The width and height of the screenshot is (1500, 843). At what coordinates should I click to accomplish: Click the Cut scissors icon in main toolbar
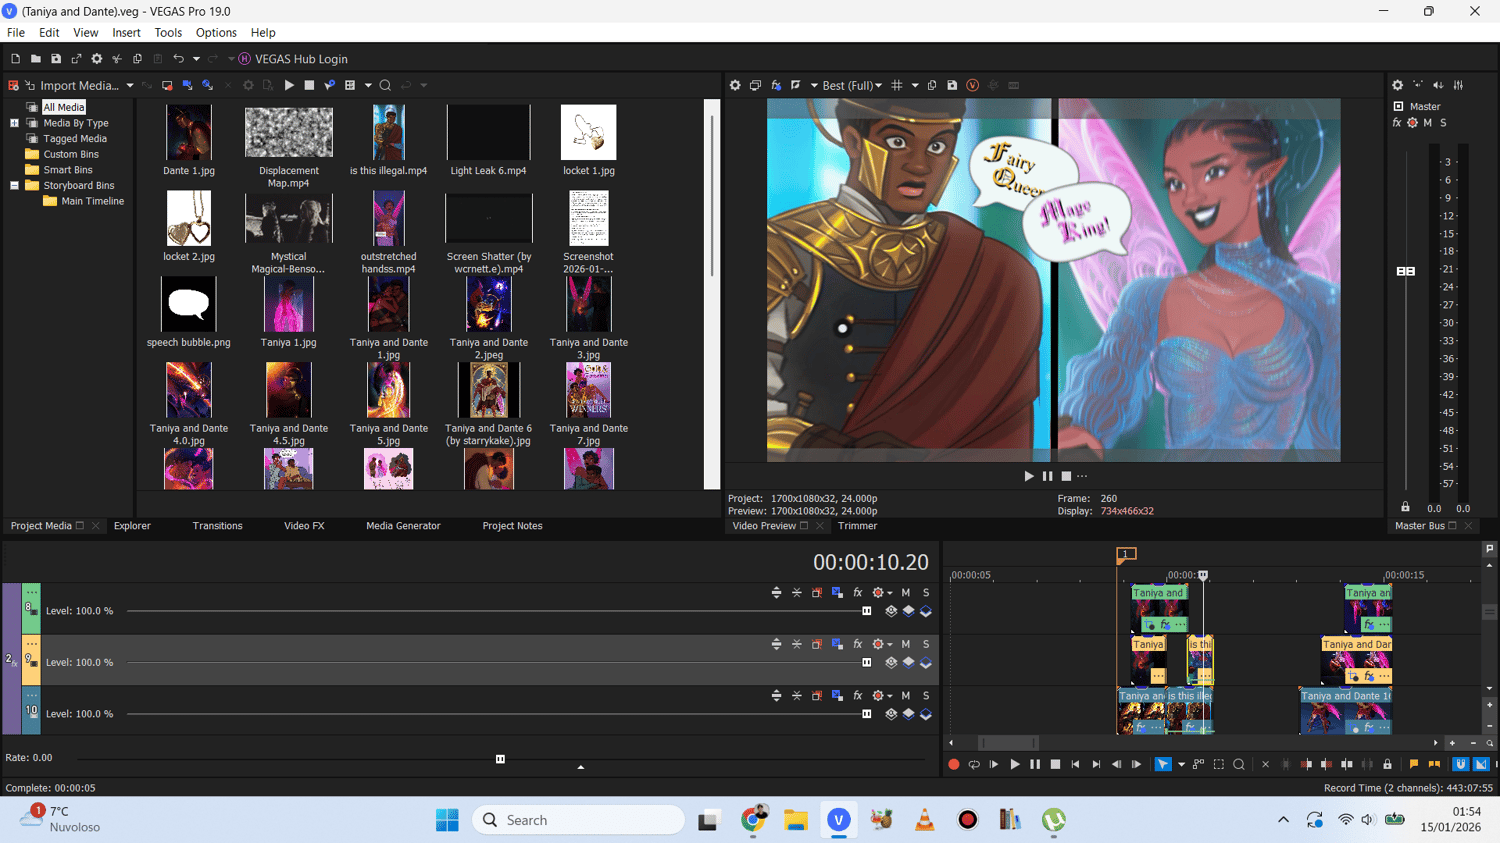(x=117, y=59)
